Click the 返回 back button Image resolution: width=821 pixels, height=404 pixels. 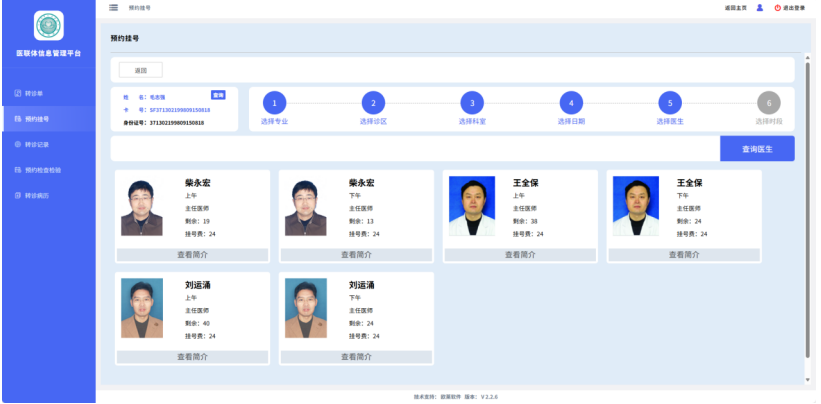click(141, 70)
